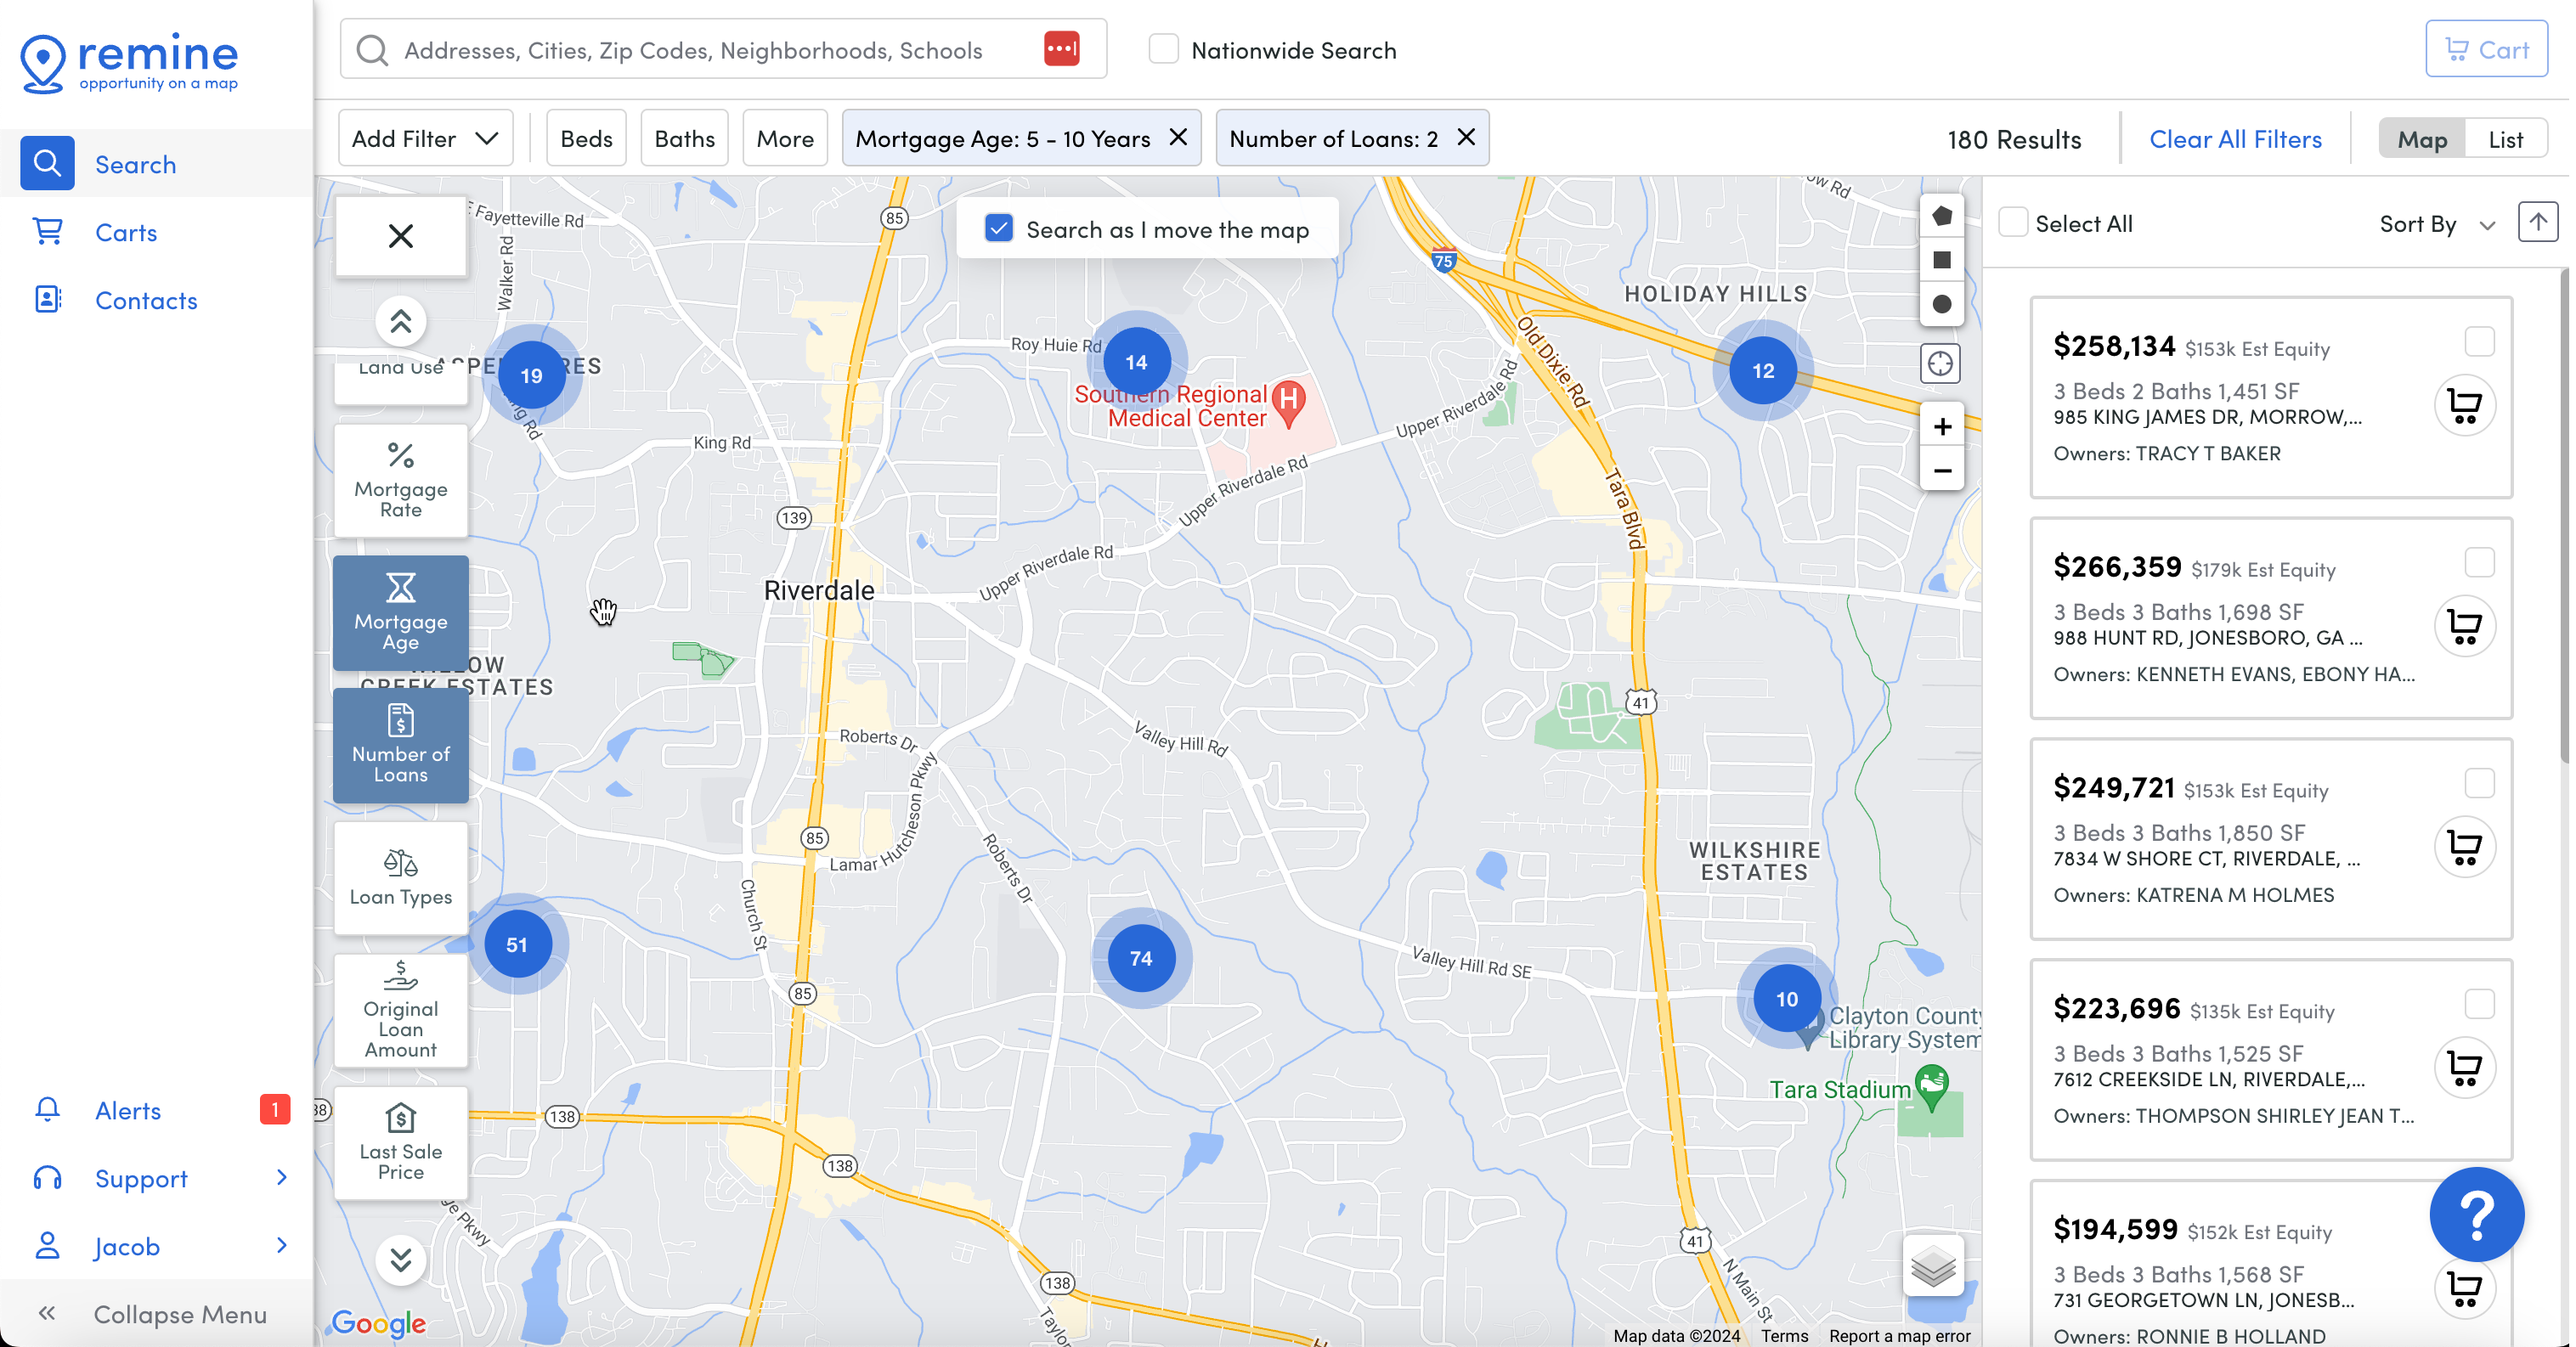Check the $249,721 listing checkbox

pos(2480,784)
